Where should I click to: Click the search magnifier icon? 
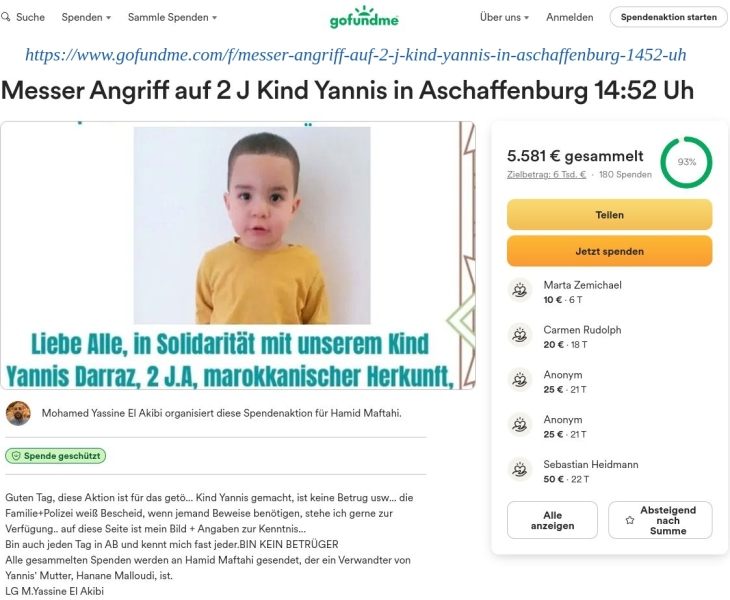(x=5, y=17)
